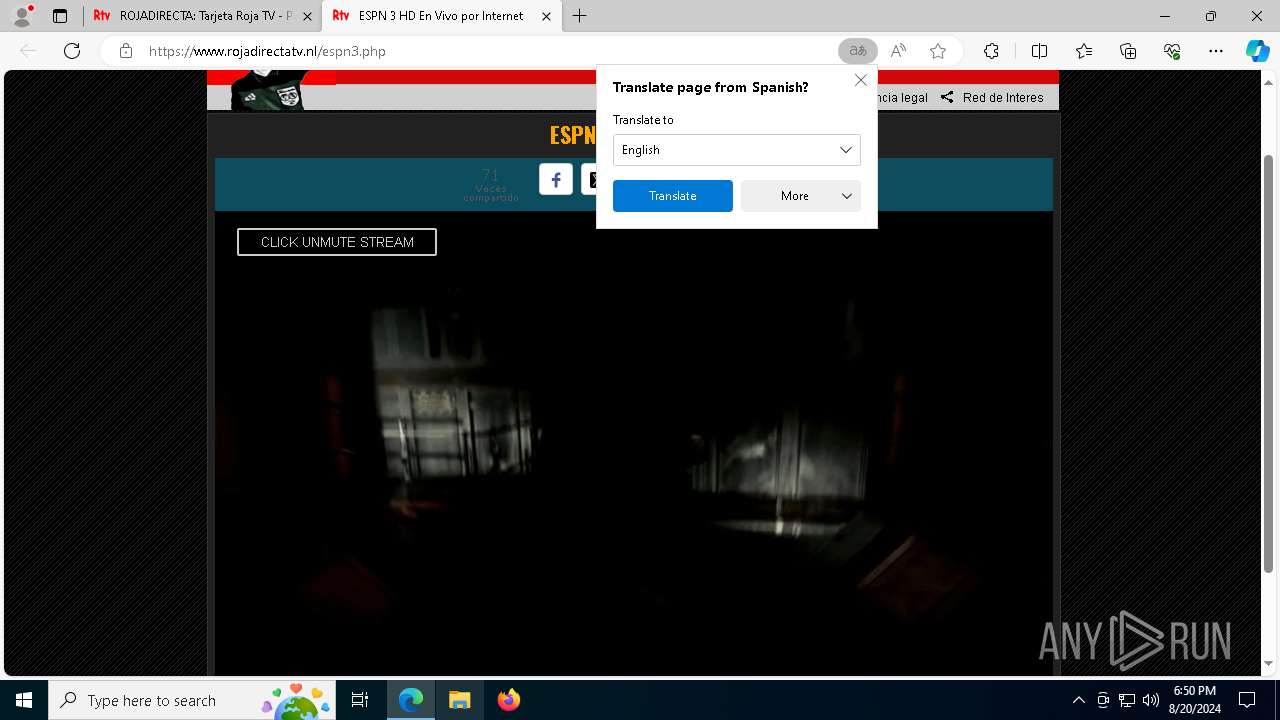Image resolution: width=1280 pixels, height=720 pixels.
Task: Open Collections panel
Action: point(1128,51)
